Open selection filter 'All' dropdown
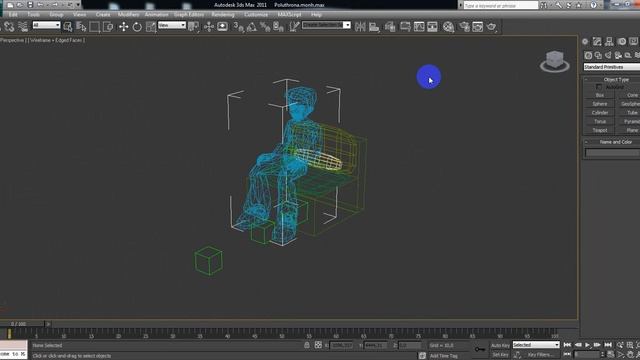This screenshot has height=360, width=640. coord(47,25)
